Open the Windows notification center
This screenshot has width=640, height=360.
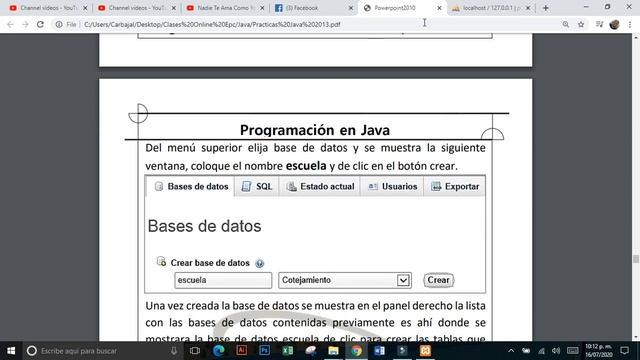[624, 351]
